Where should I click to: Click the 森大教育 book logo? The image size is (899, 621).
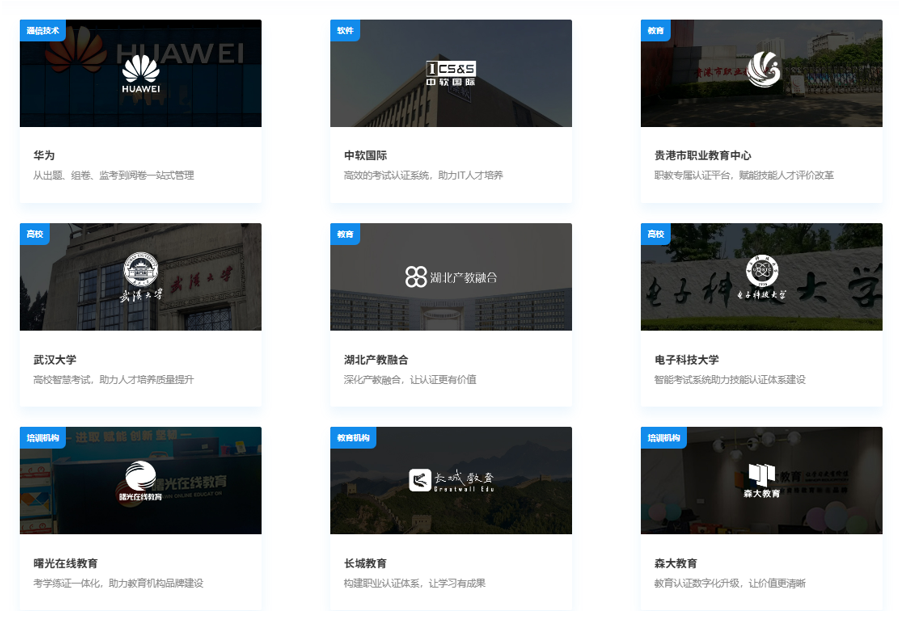tap(762, 480)
